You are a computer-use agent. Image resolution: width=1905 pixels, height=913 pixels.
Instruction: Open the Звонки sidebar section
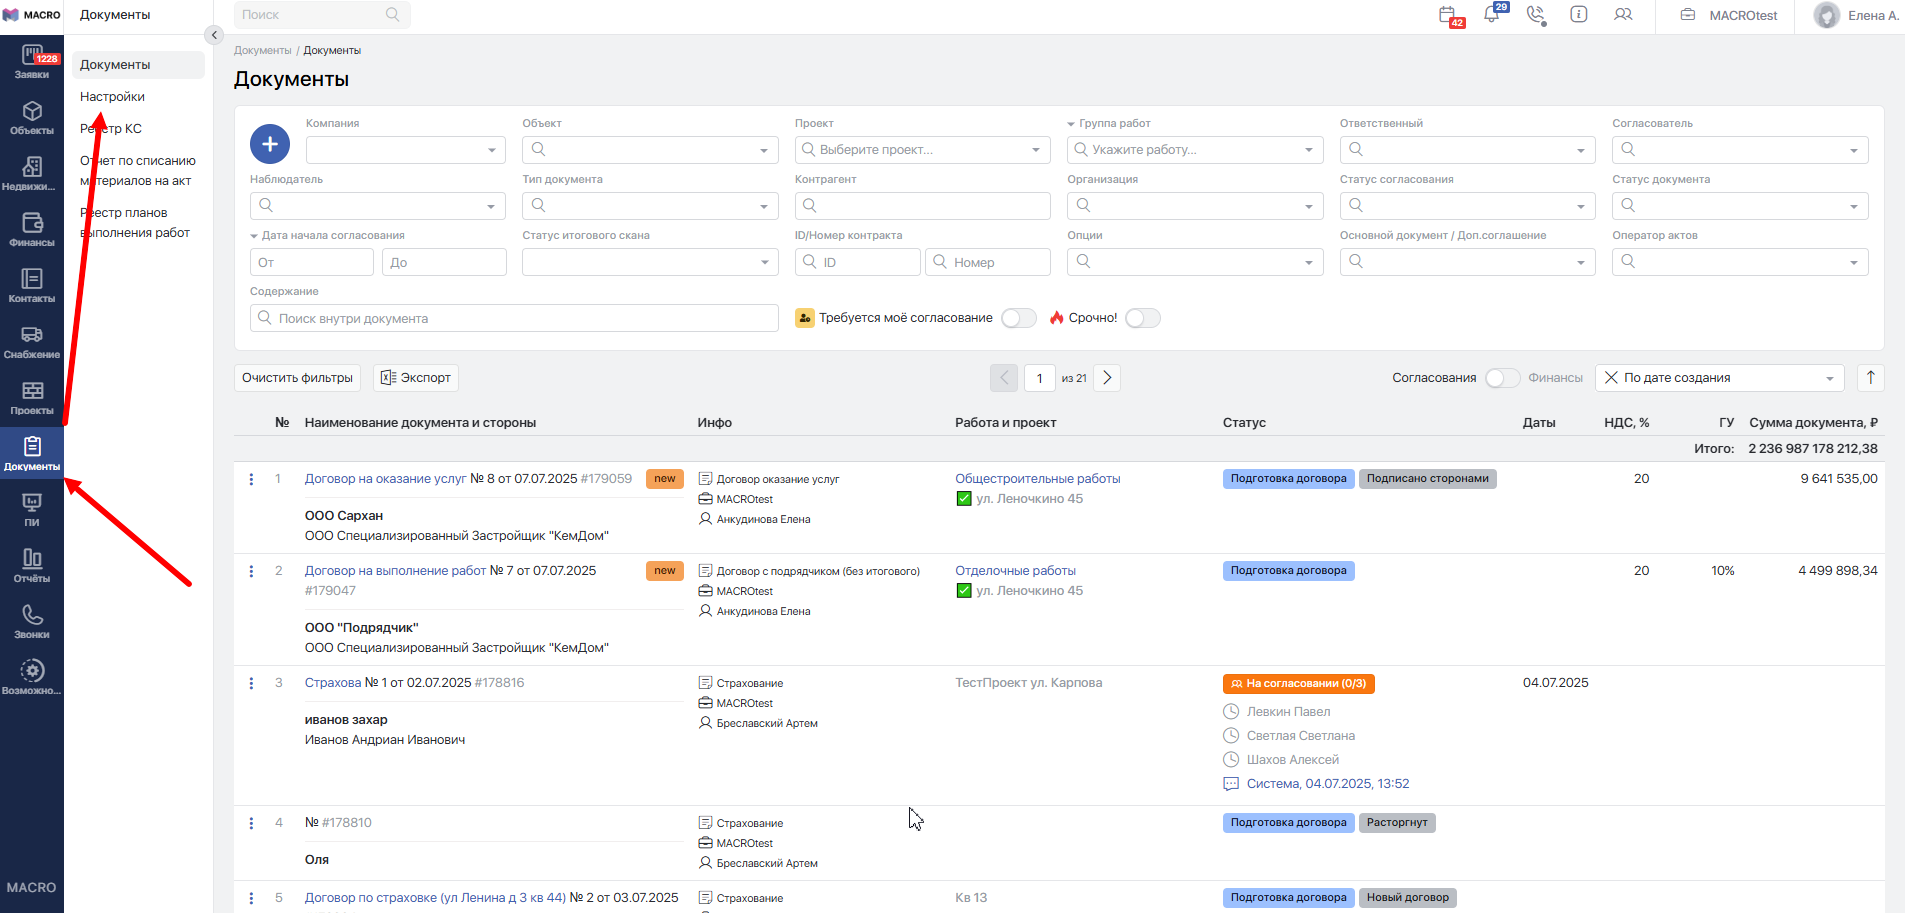pyautogui.click(x=32, y=621)
